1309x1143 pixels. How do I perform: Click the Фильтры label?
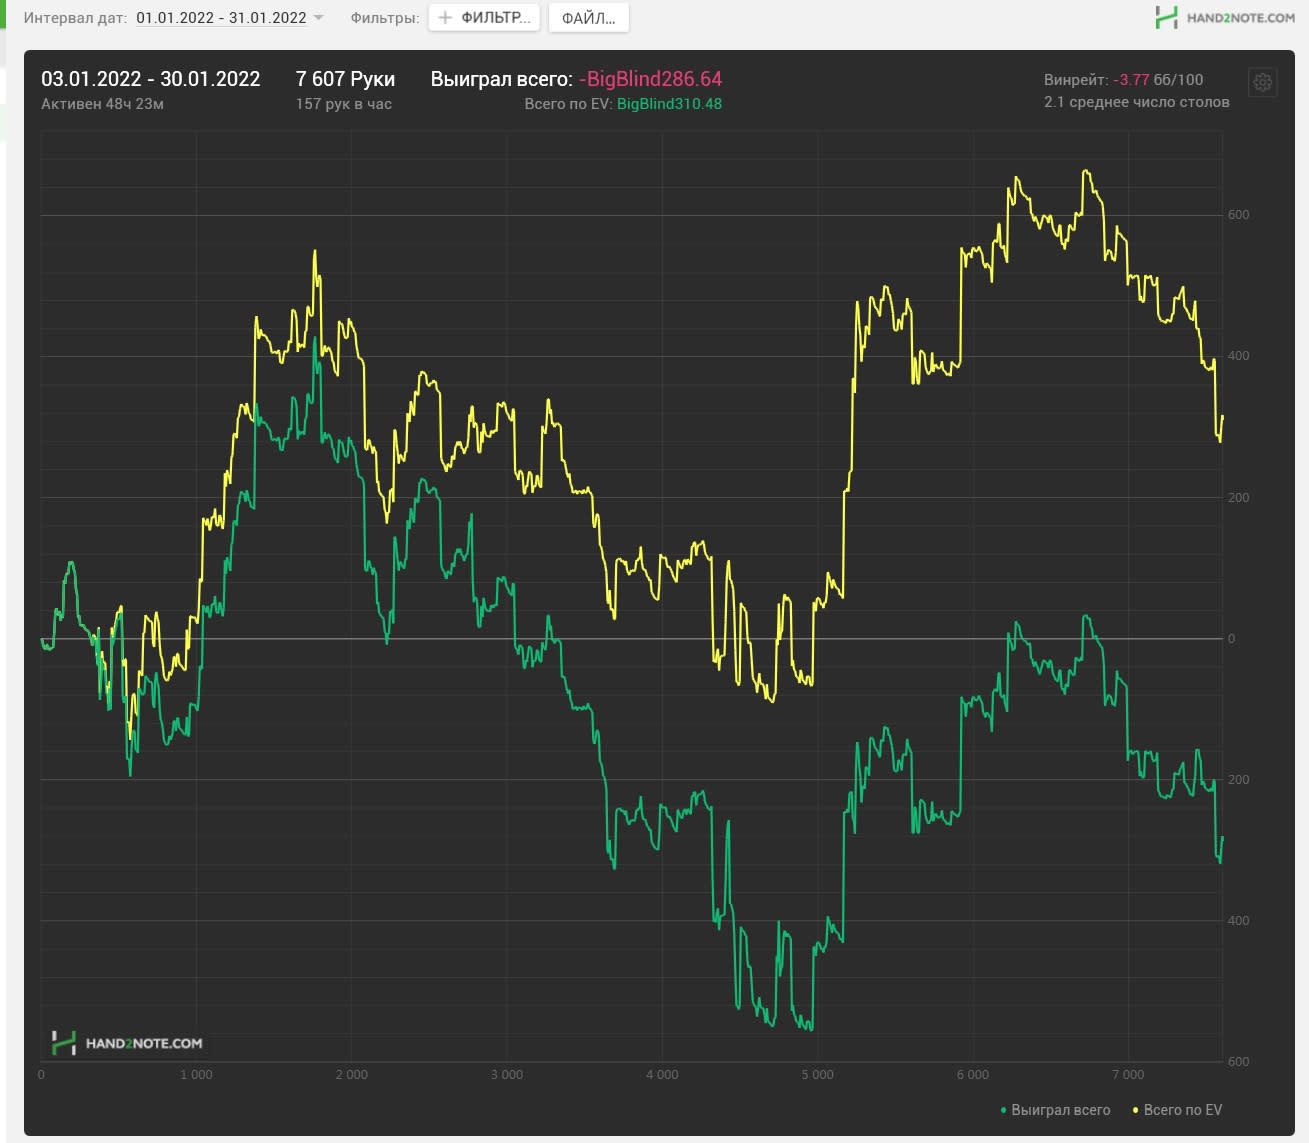click(x=384, y=18)
